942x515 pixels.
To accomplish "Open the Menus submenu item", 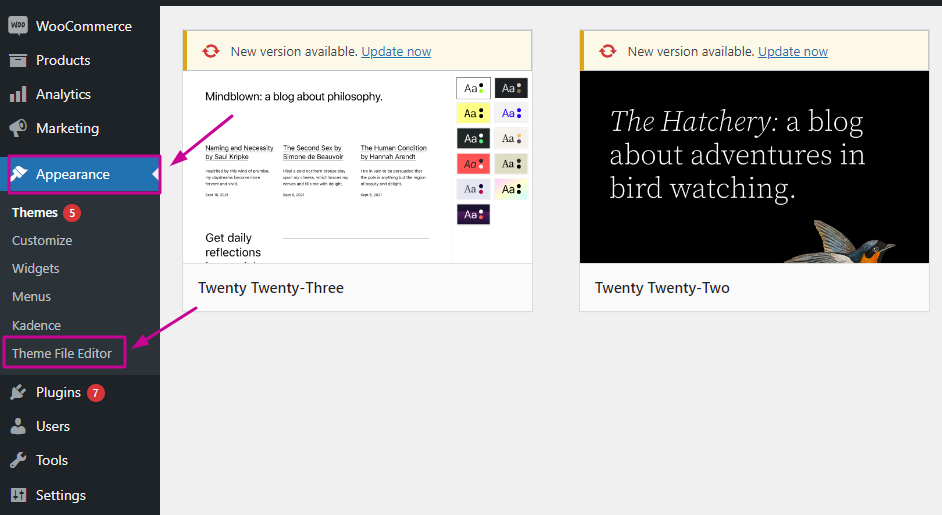I will point(31,297).
